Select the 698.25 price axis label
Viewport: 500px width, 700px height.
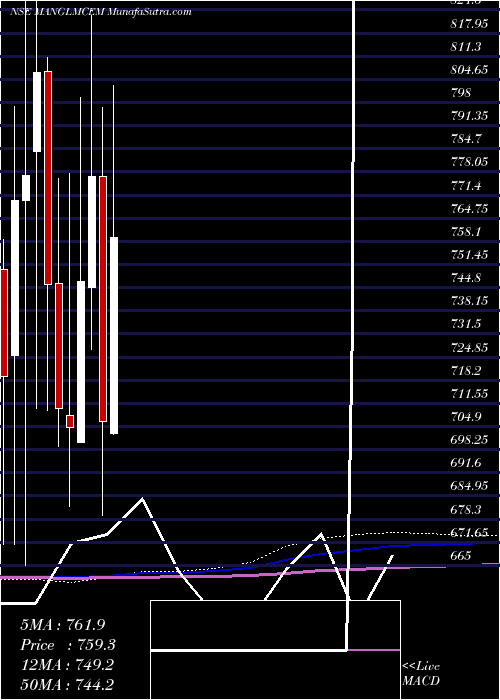pyautogui.click(x=469, y=441)
